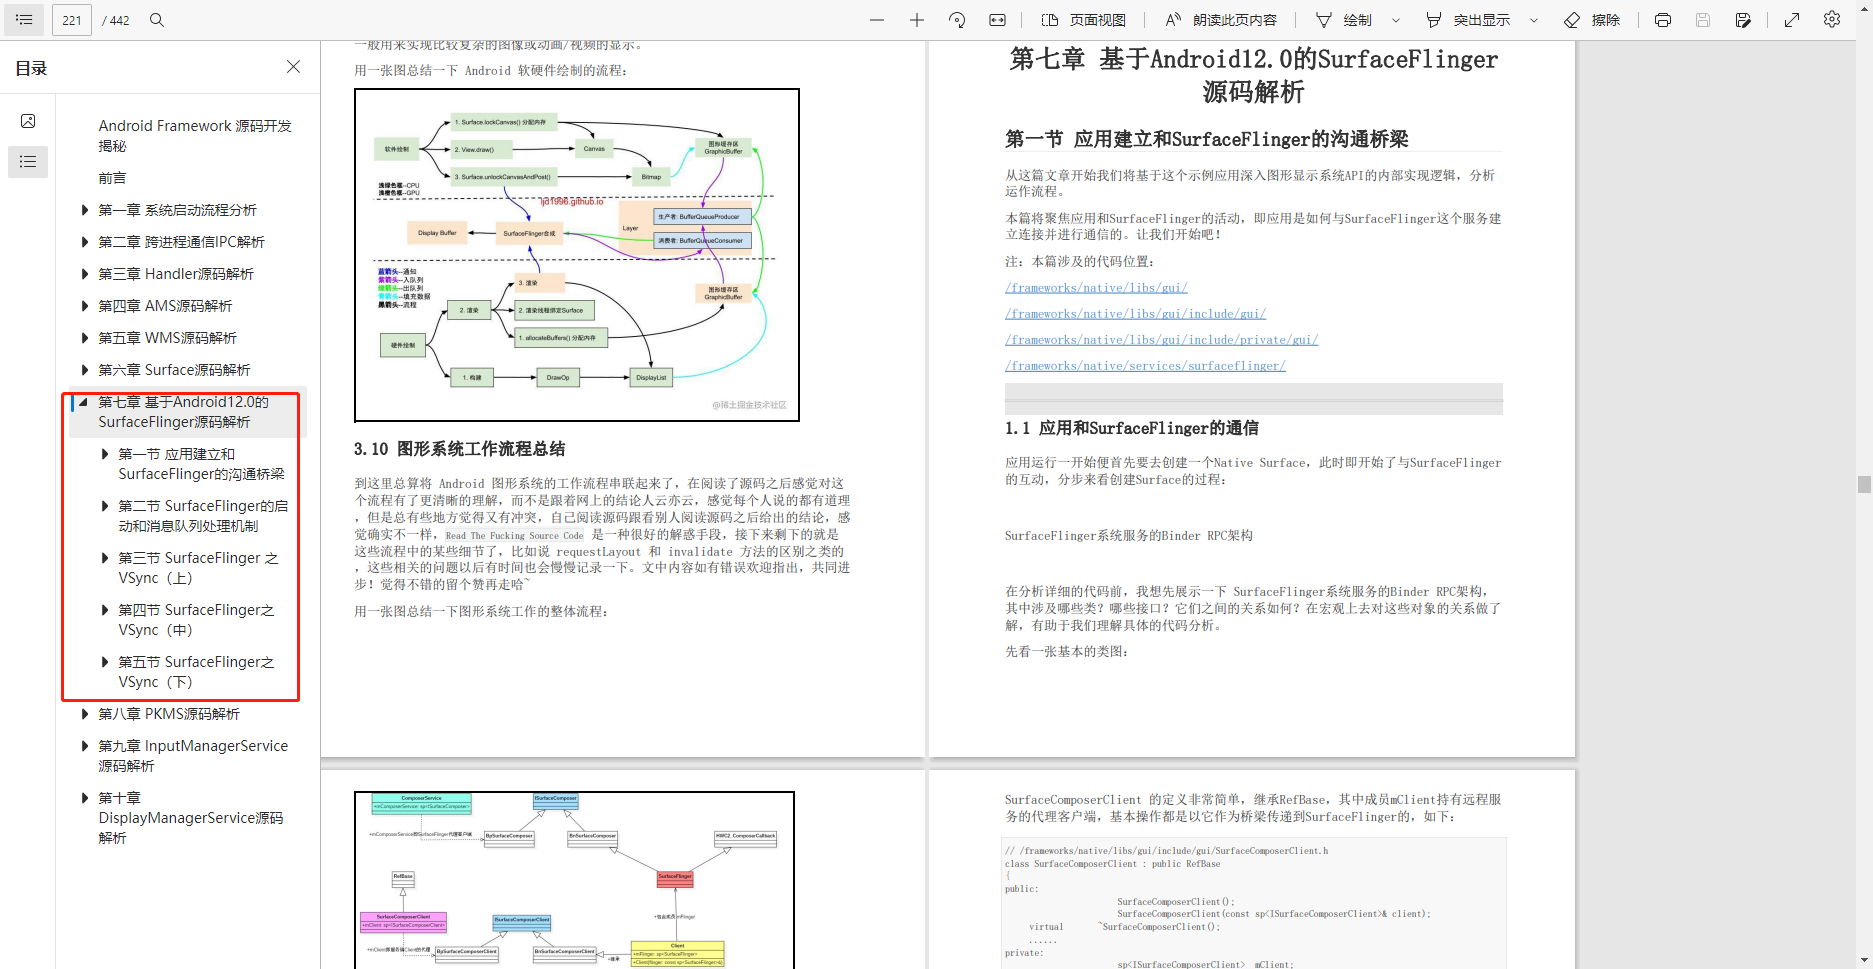Rotate the PDF pages
This screenshot has height=969, width=1873.
click(956, 19)
